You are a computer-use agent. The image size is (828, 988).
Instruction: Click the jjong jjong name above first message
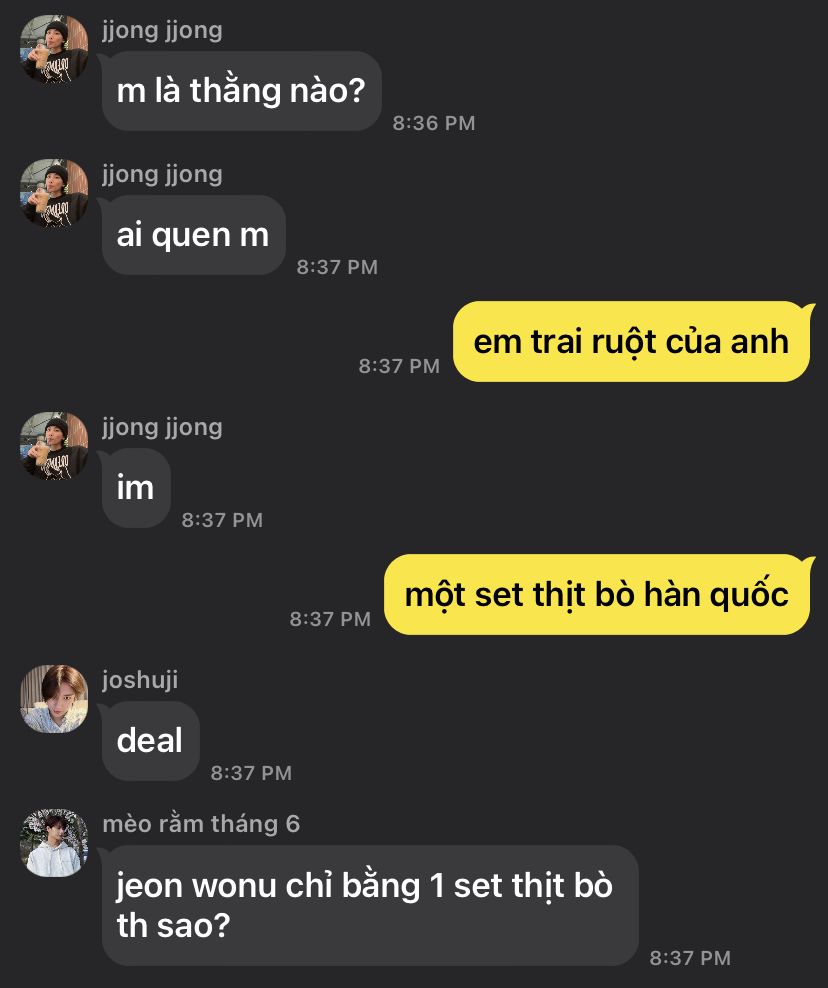[162, 31]
